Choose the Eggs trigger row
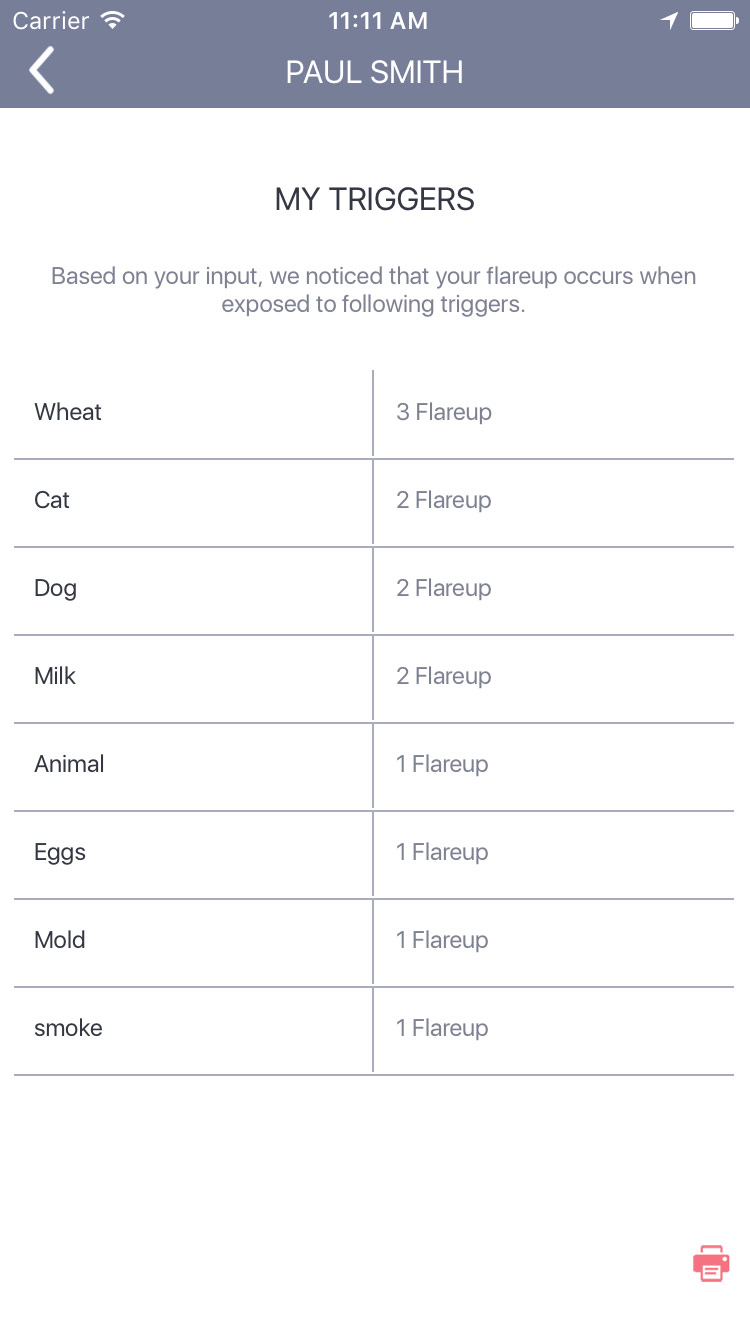750x1334 pixels. point(374,854)
